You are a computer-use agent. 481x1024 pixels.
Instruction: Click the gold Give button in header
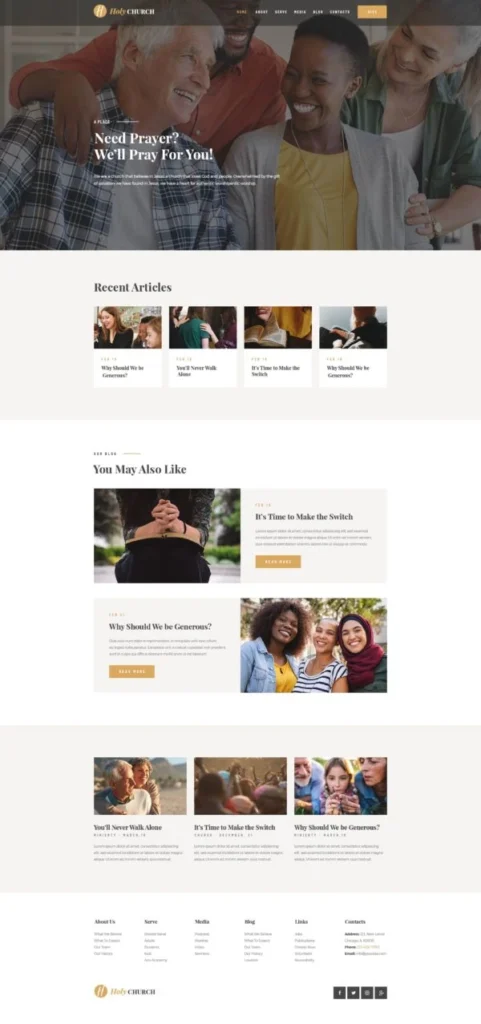tap(372, 12)
